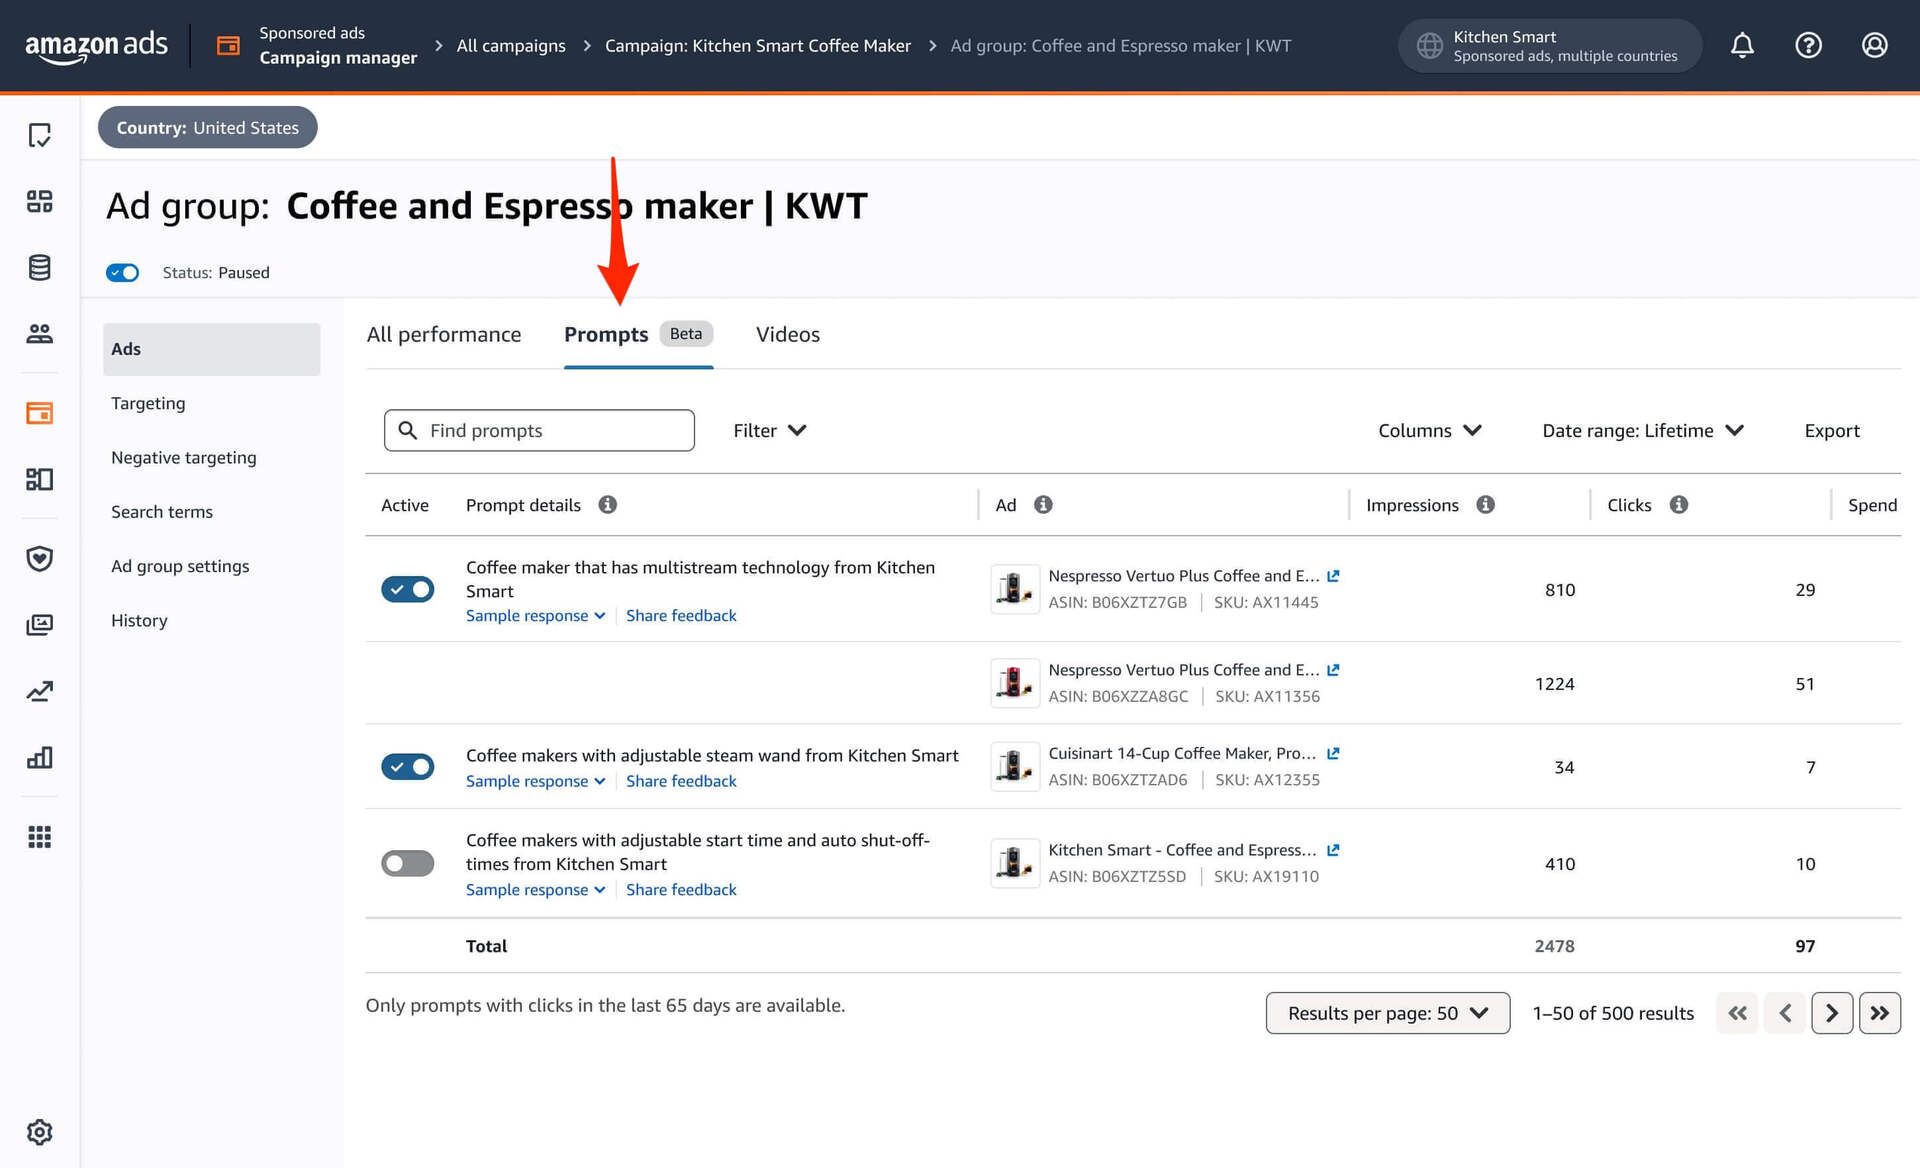Open the nine-dot apps grid sidebar icon
Image resolution: width=1920 pixels, height=1168 pixels.
pos(39,836)
